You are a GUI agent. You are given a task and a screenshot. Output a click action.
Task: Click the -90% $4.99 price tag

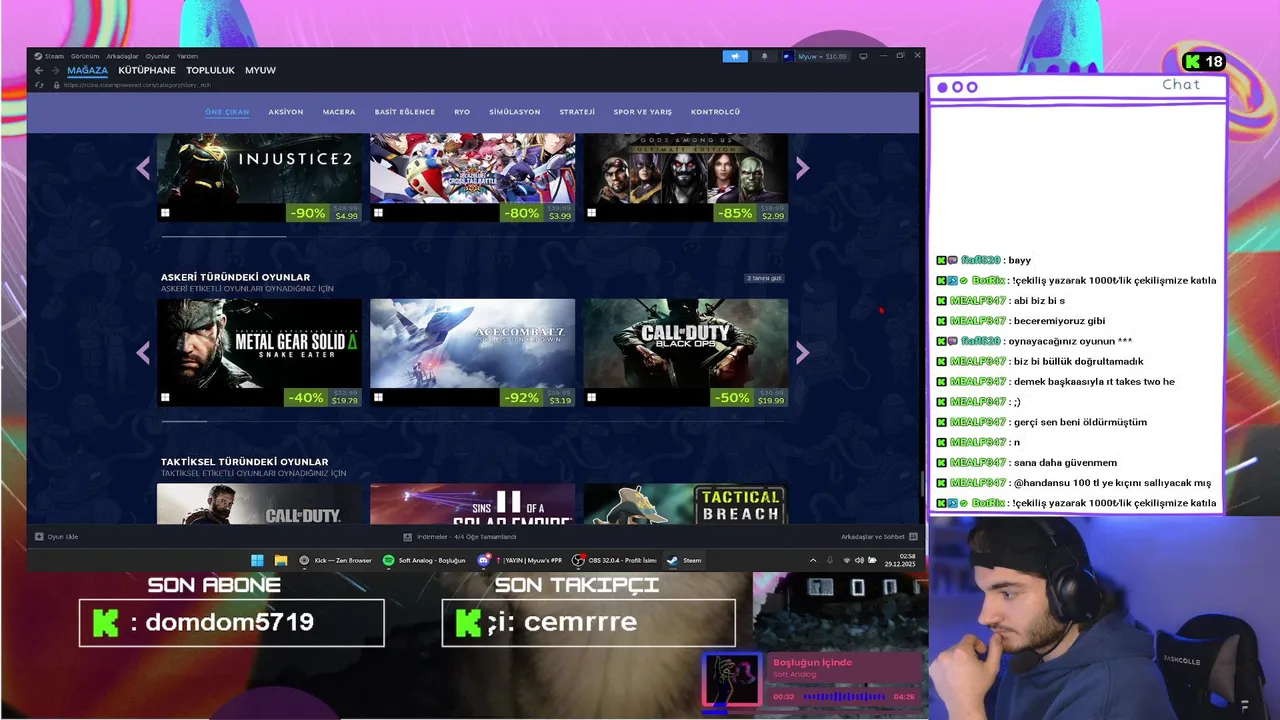[324, 213]
